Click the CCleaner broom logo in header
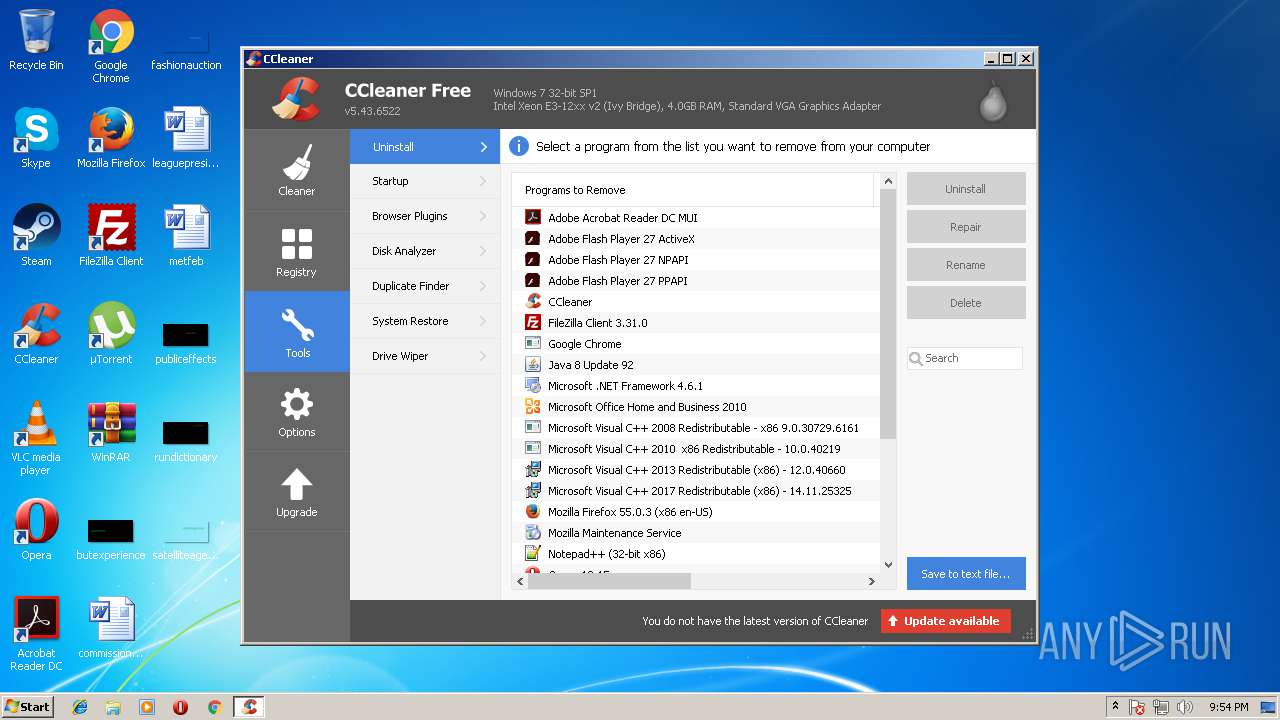This screenshot has height=720, width=1280. point(296,98)
